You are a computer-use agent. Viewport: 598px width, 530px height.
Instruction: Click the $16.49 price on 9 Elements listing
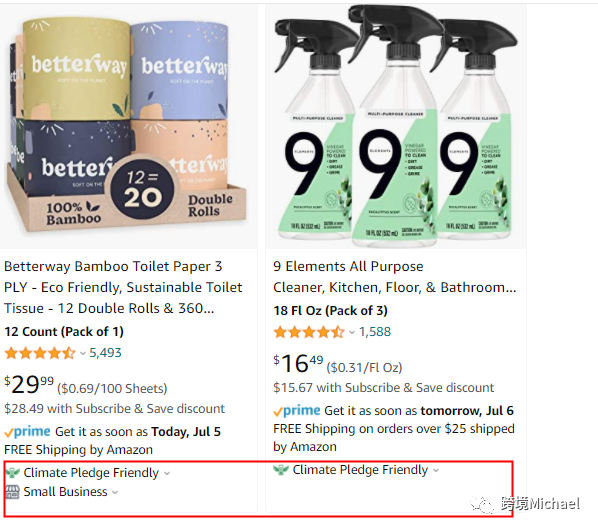point(298,363)
